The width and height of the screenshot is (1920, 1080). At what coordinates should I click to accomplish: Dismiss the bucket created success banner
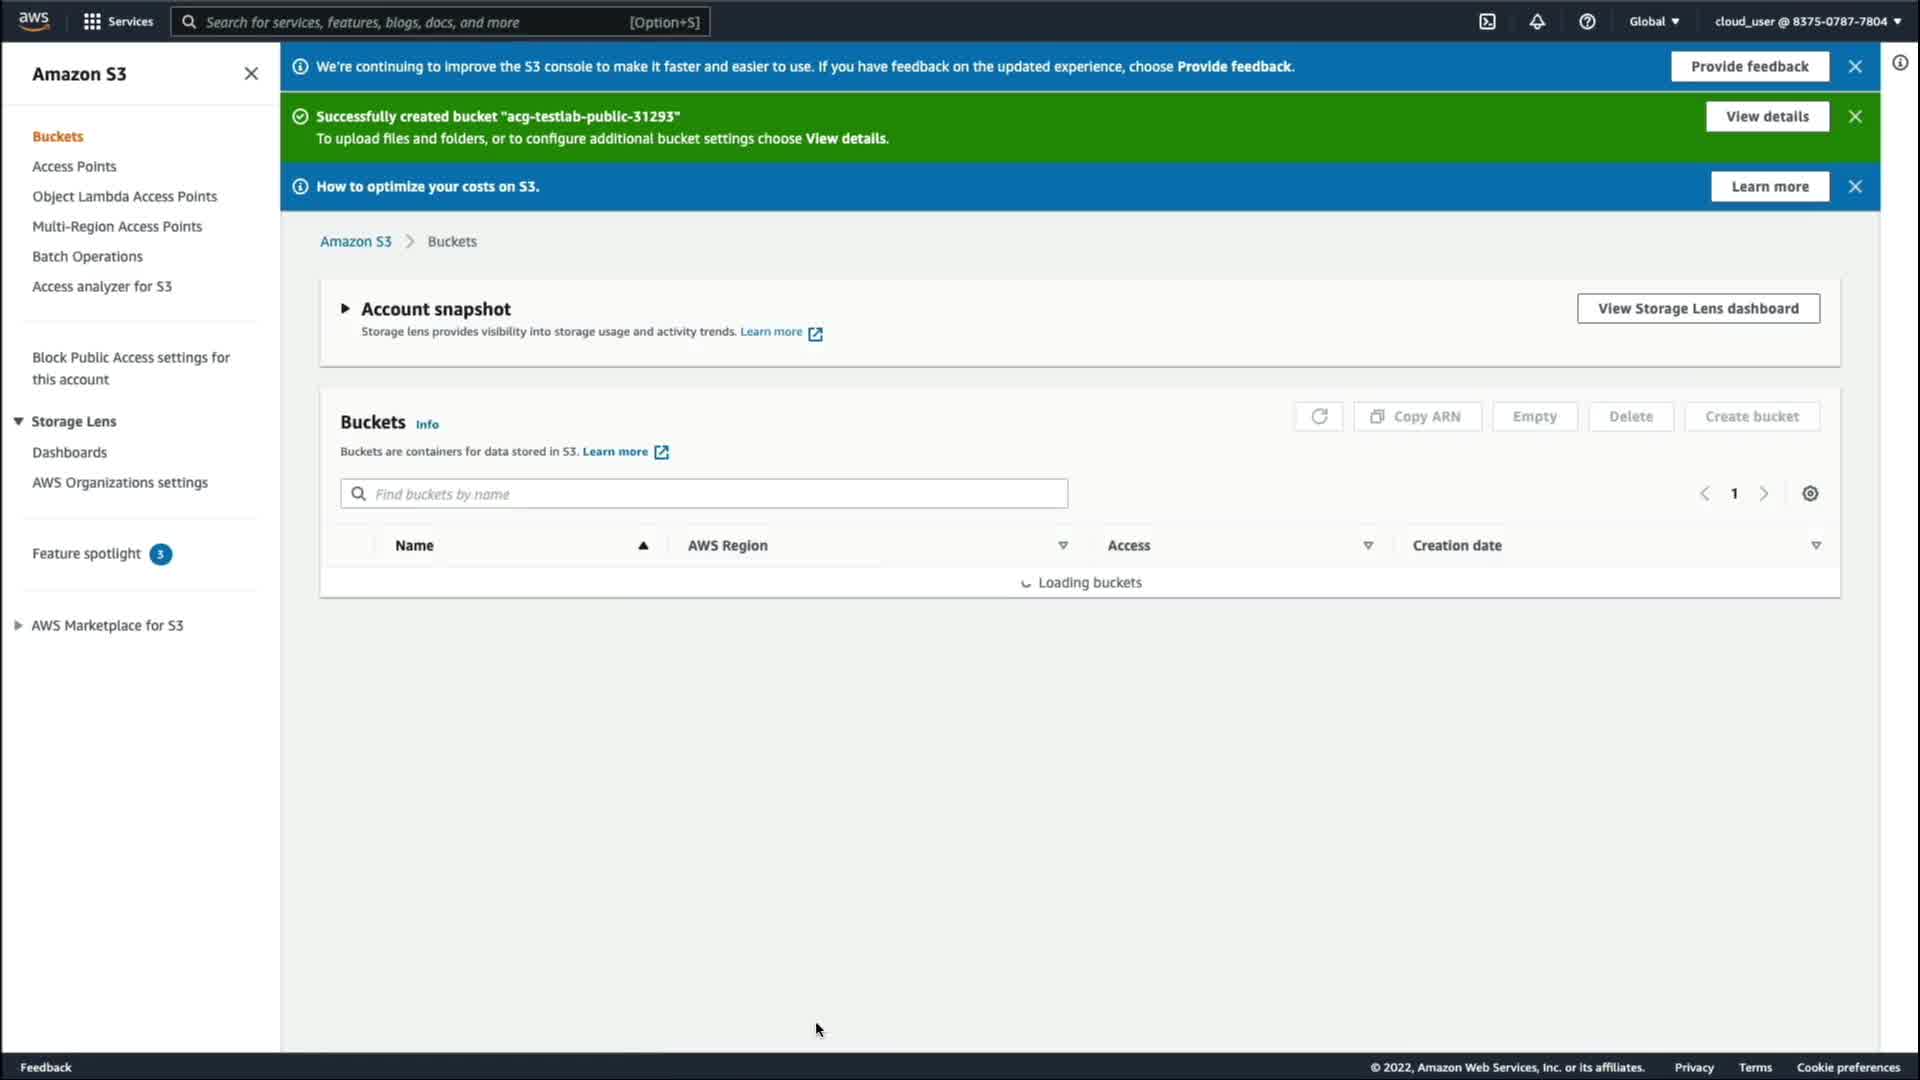pyautogui.click(x=1855, y=116)
